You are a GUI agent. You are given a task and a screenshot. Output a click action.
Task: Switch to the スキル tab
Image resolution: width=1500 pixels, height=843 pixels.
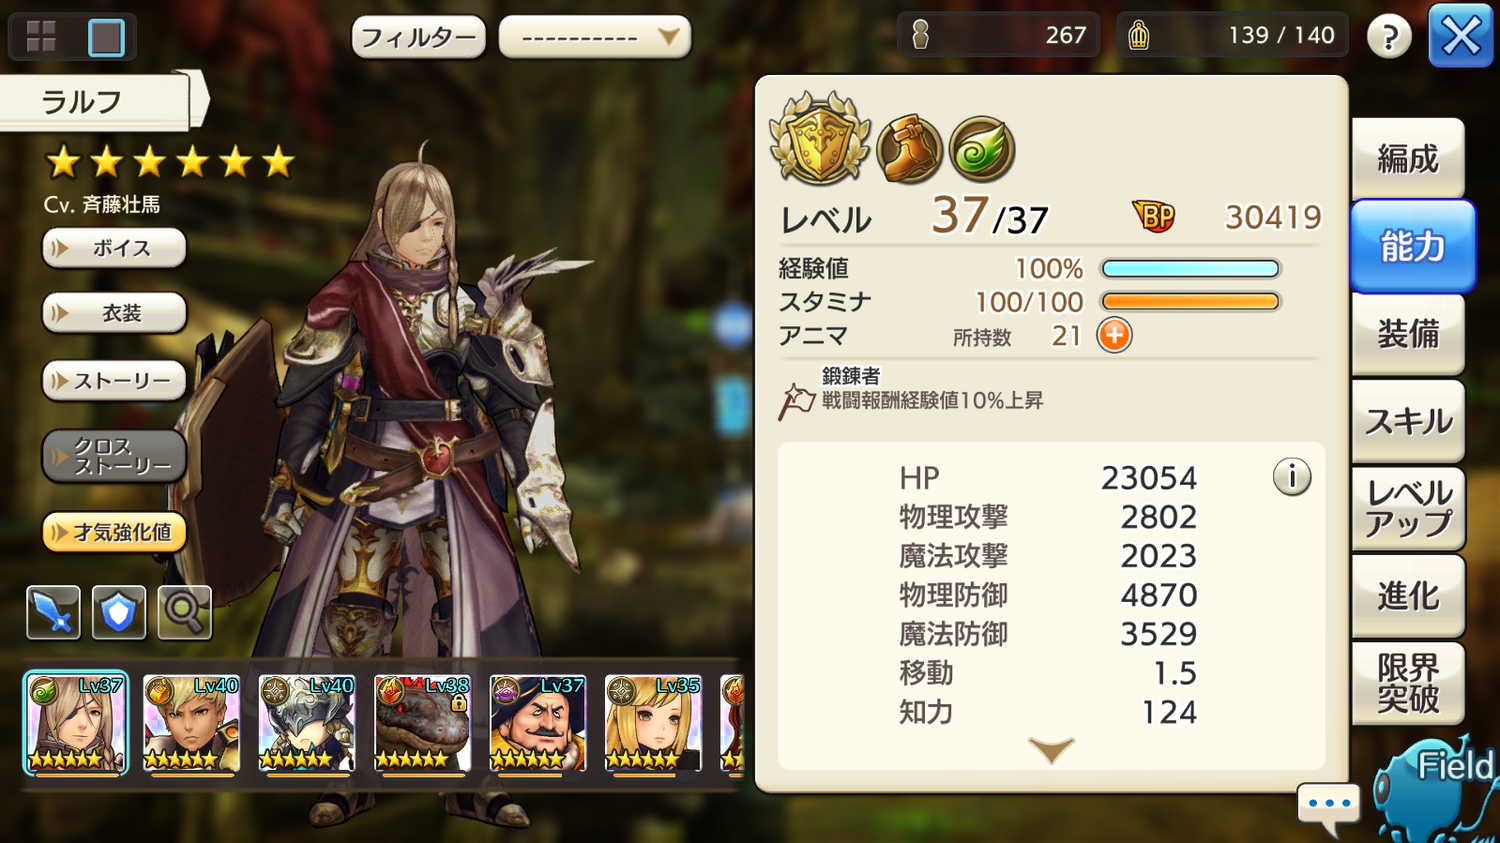tap(1408, 421)
